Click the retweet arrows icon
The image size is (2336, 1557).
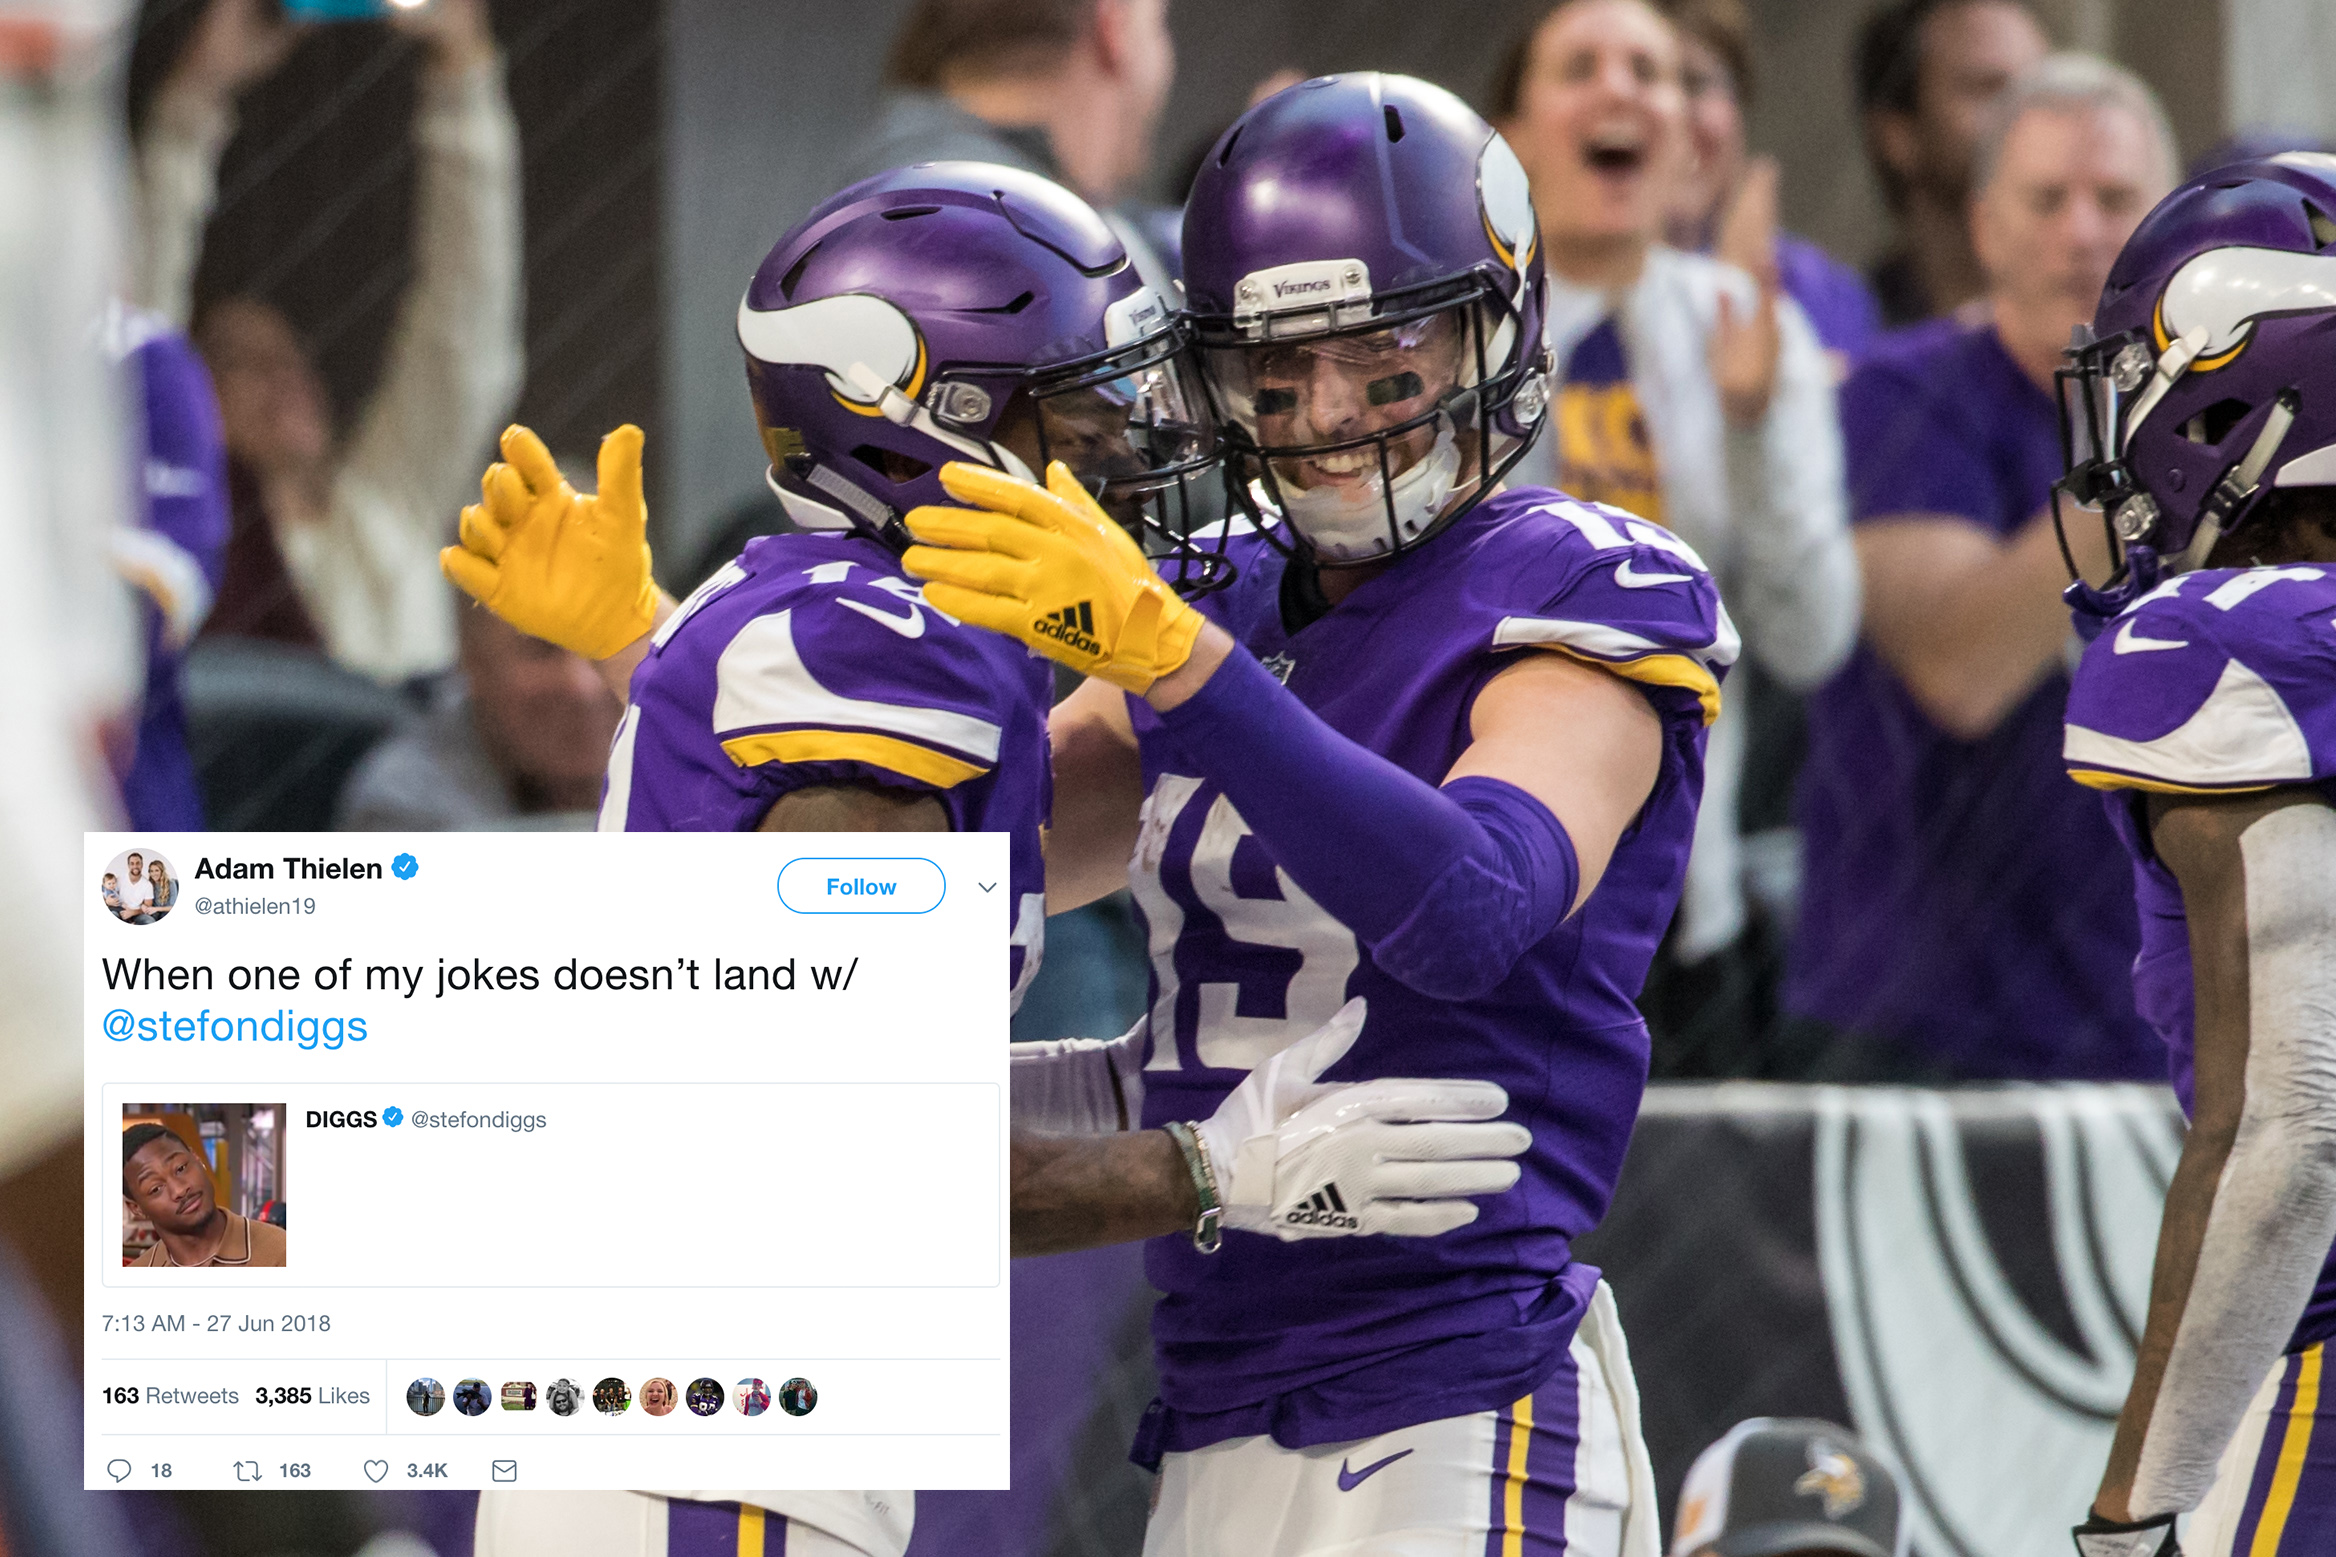[x=247, y=1470]
